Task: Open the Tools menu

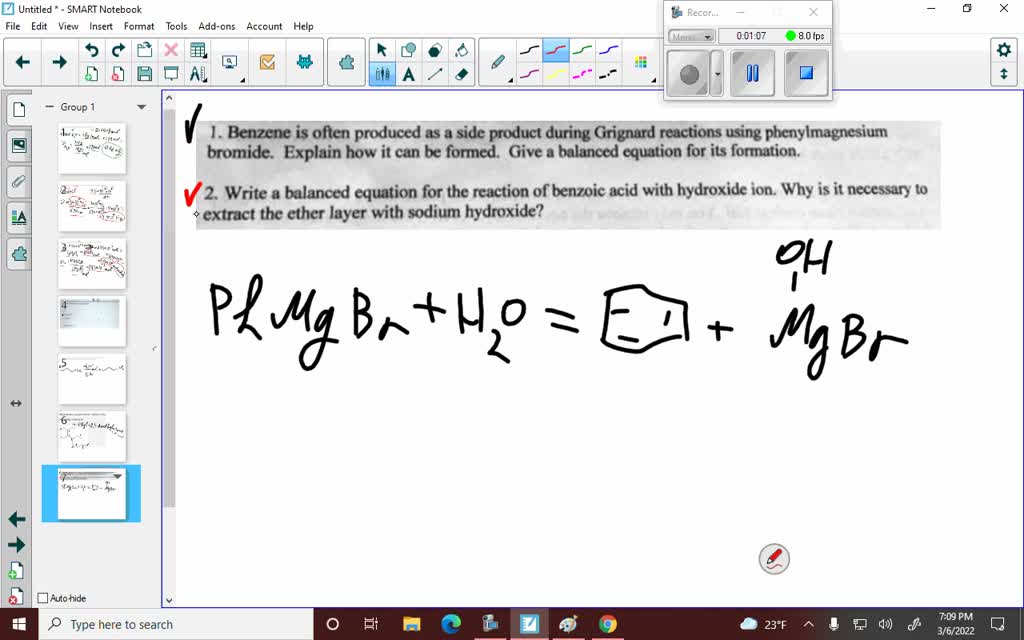Action: [176, 26]
